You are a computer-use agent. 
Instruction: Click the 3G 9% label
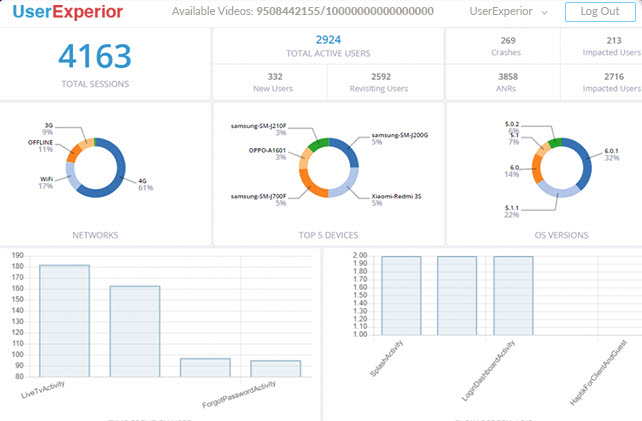48,129
